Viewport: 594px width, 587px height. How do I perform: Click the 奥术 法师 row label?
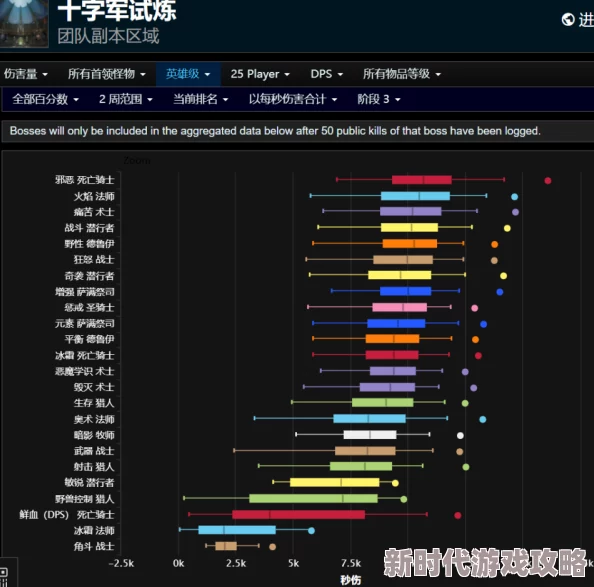94,419
